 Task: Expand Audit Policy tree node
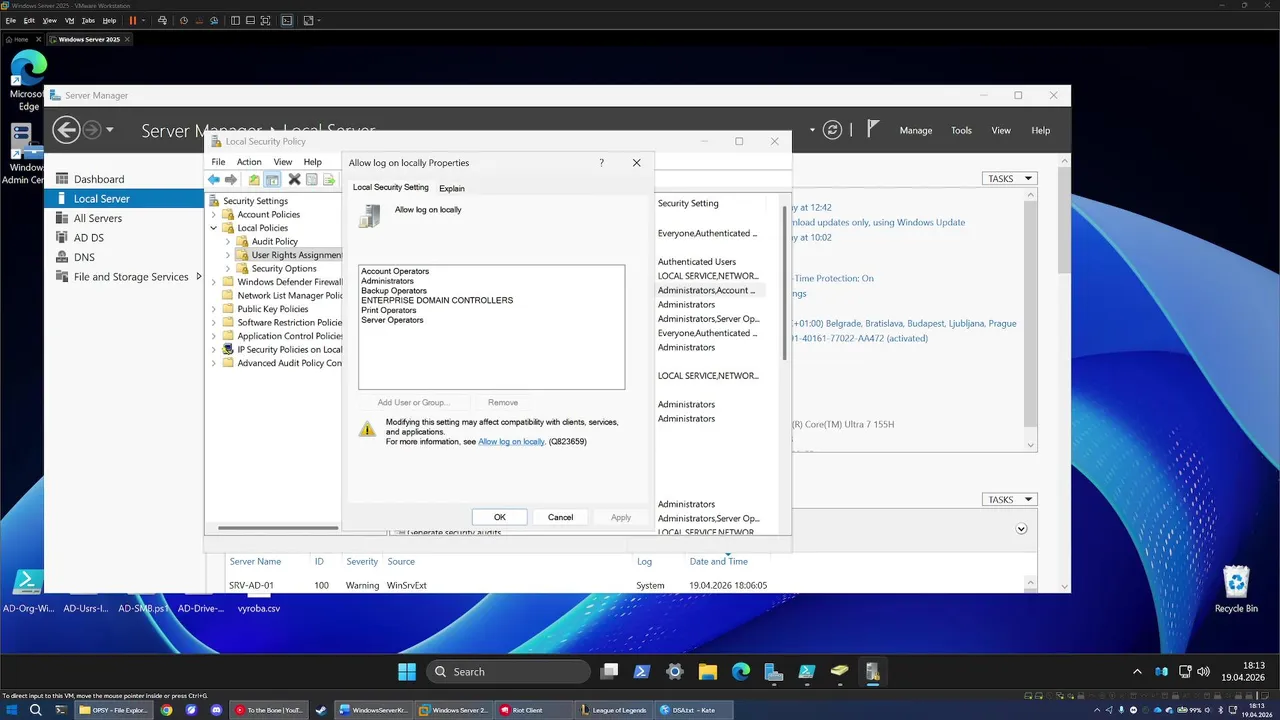228,241
